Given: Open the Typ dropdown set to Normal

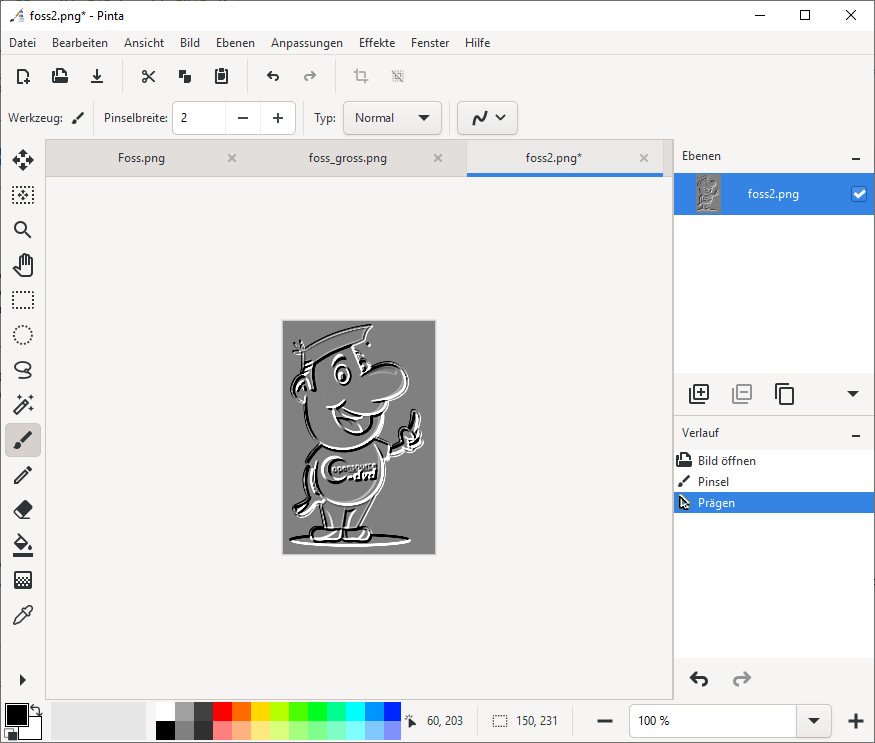Looking at the screenshot, I should pyautogui.click(x=392, y=118).
